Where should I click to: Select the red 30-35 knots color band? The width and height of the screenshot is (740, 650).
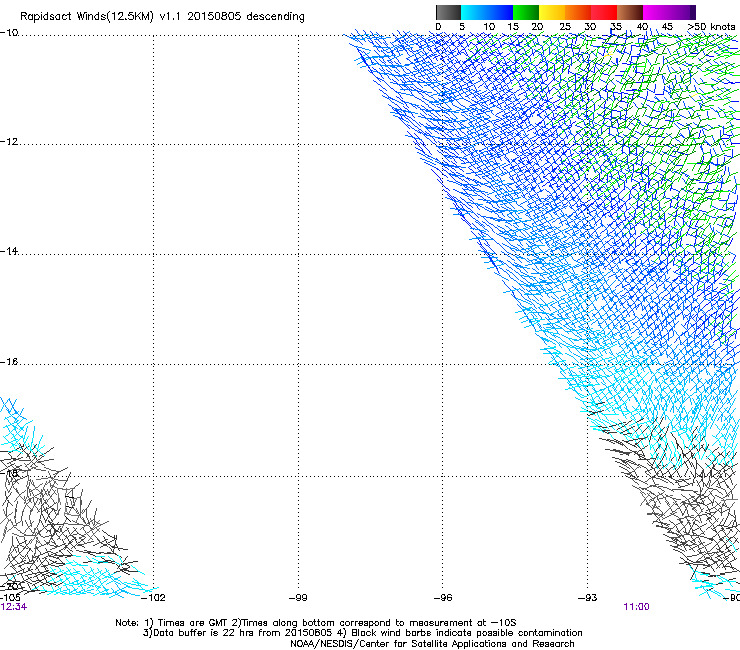[604, 12]
